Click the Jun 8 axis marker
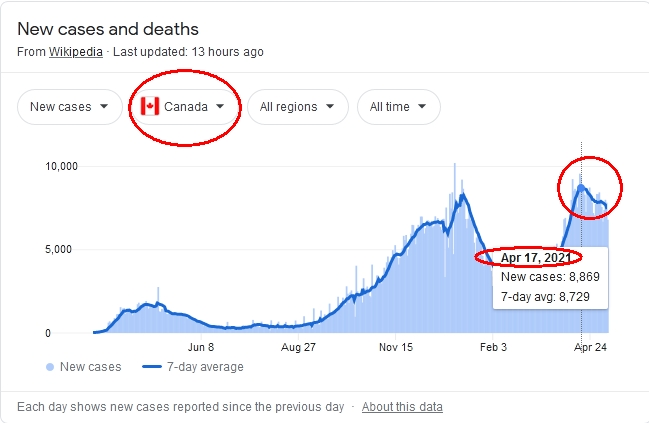This screenshot has width=649, height=423. pyautogui.click(x=201, y=347)
